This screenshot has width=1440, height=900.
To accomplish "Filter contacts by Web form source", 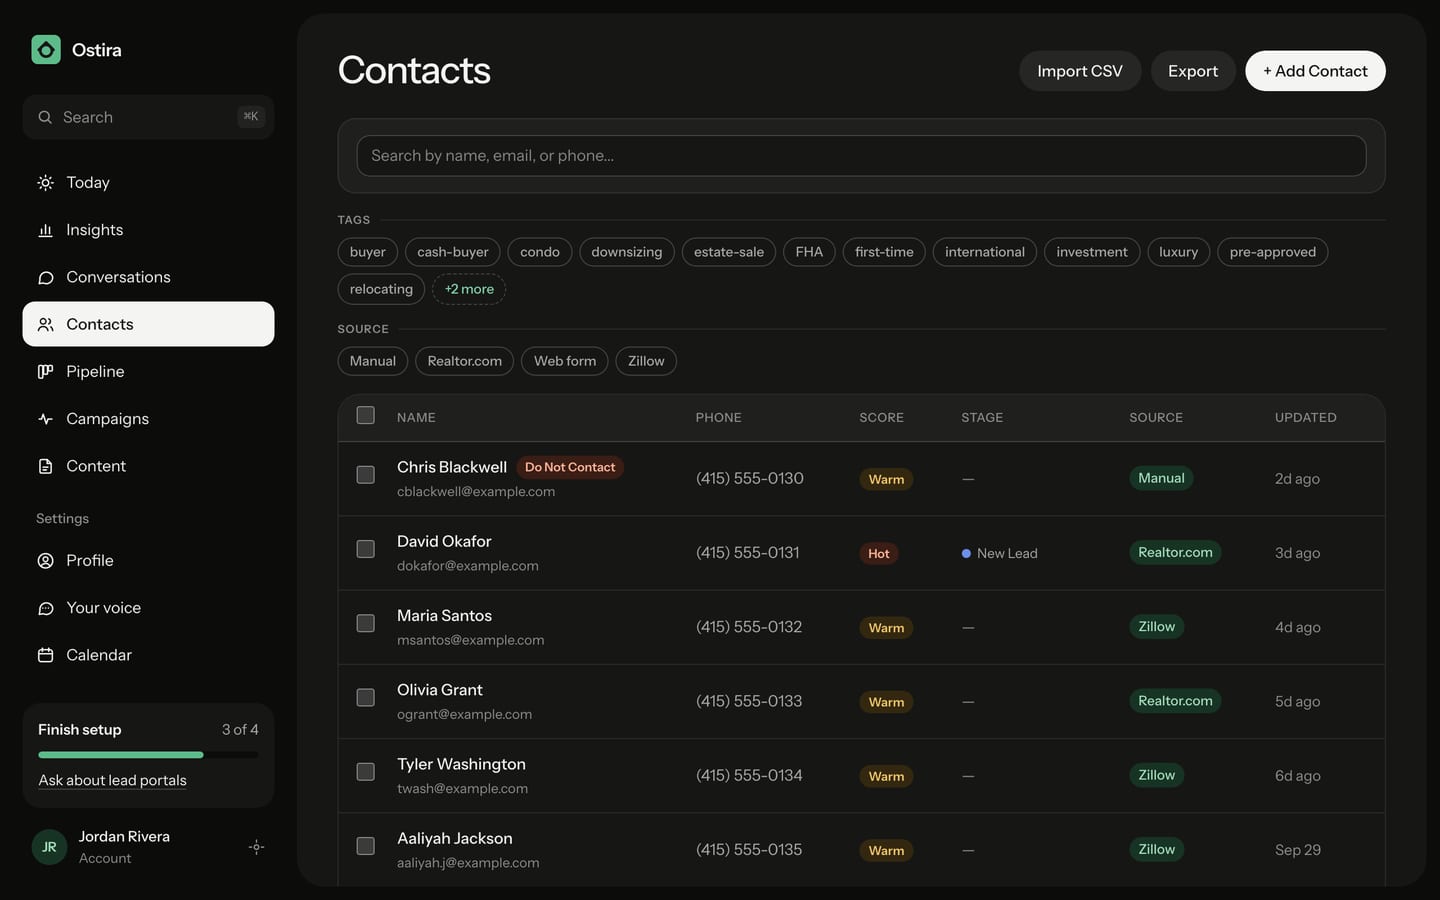I will click(565, 361).
